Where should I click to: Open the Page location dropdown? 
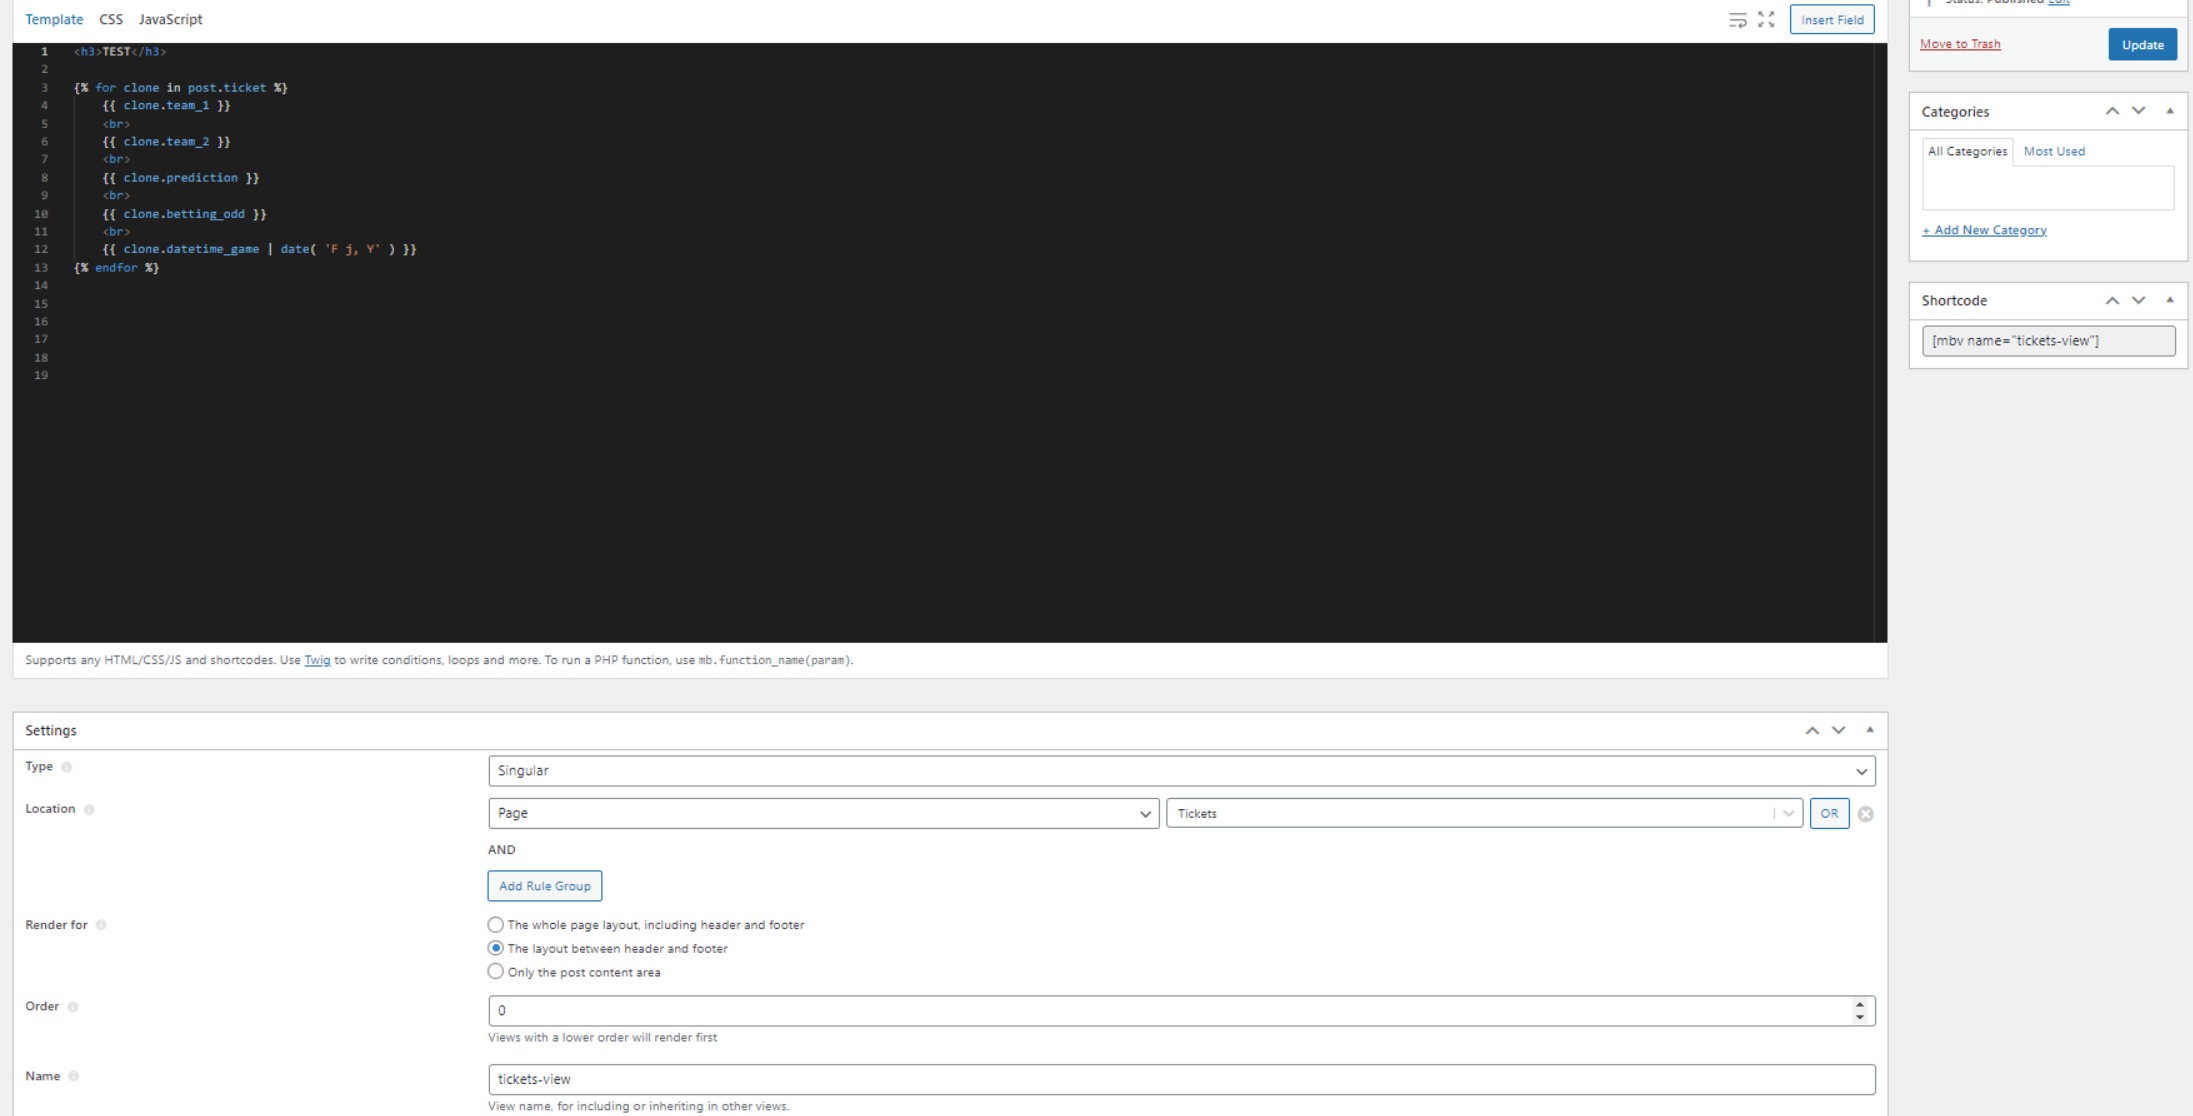[823, 813]
